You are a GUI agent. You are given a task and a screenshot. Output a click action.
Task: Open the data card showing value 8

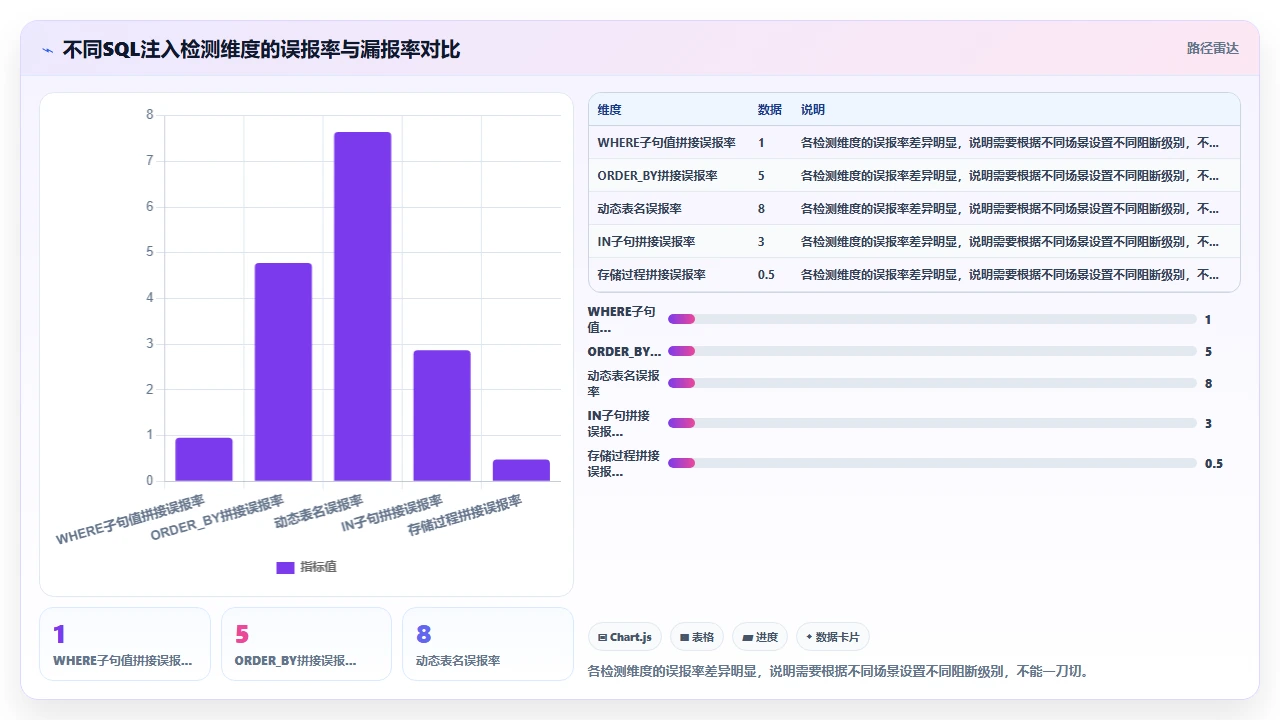pyautogui.click(x=488, y=644)
